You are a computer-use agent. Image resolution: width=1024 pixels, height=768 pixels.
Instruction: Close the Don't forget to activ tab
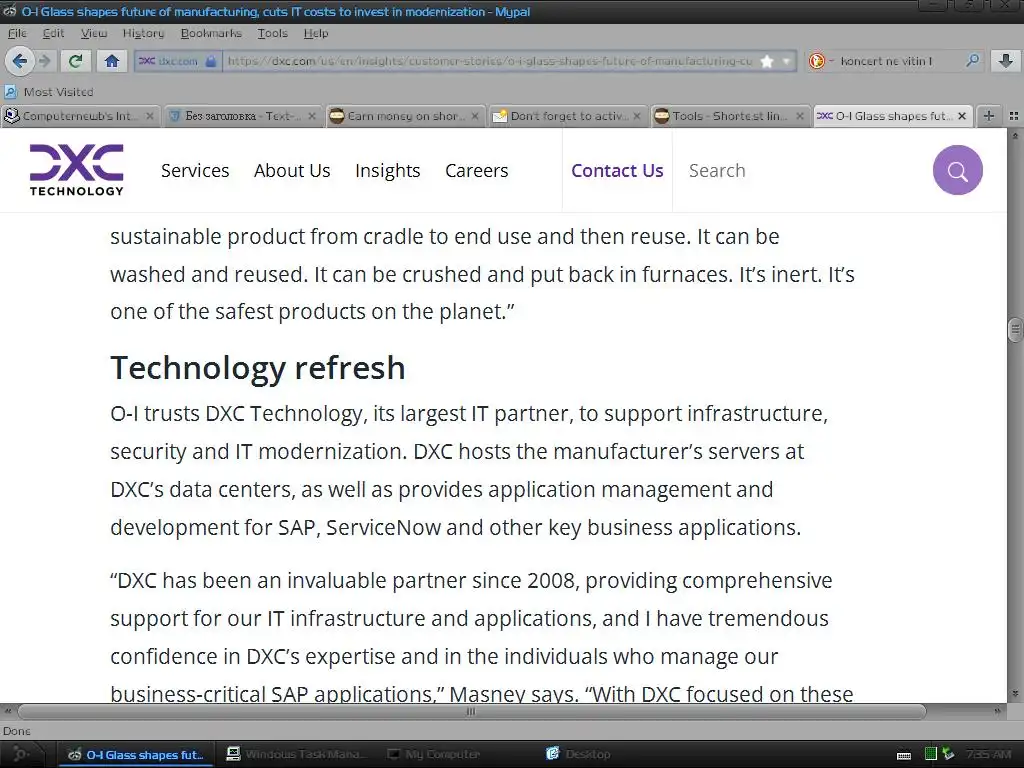[637, 116]
